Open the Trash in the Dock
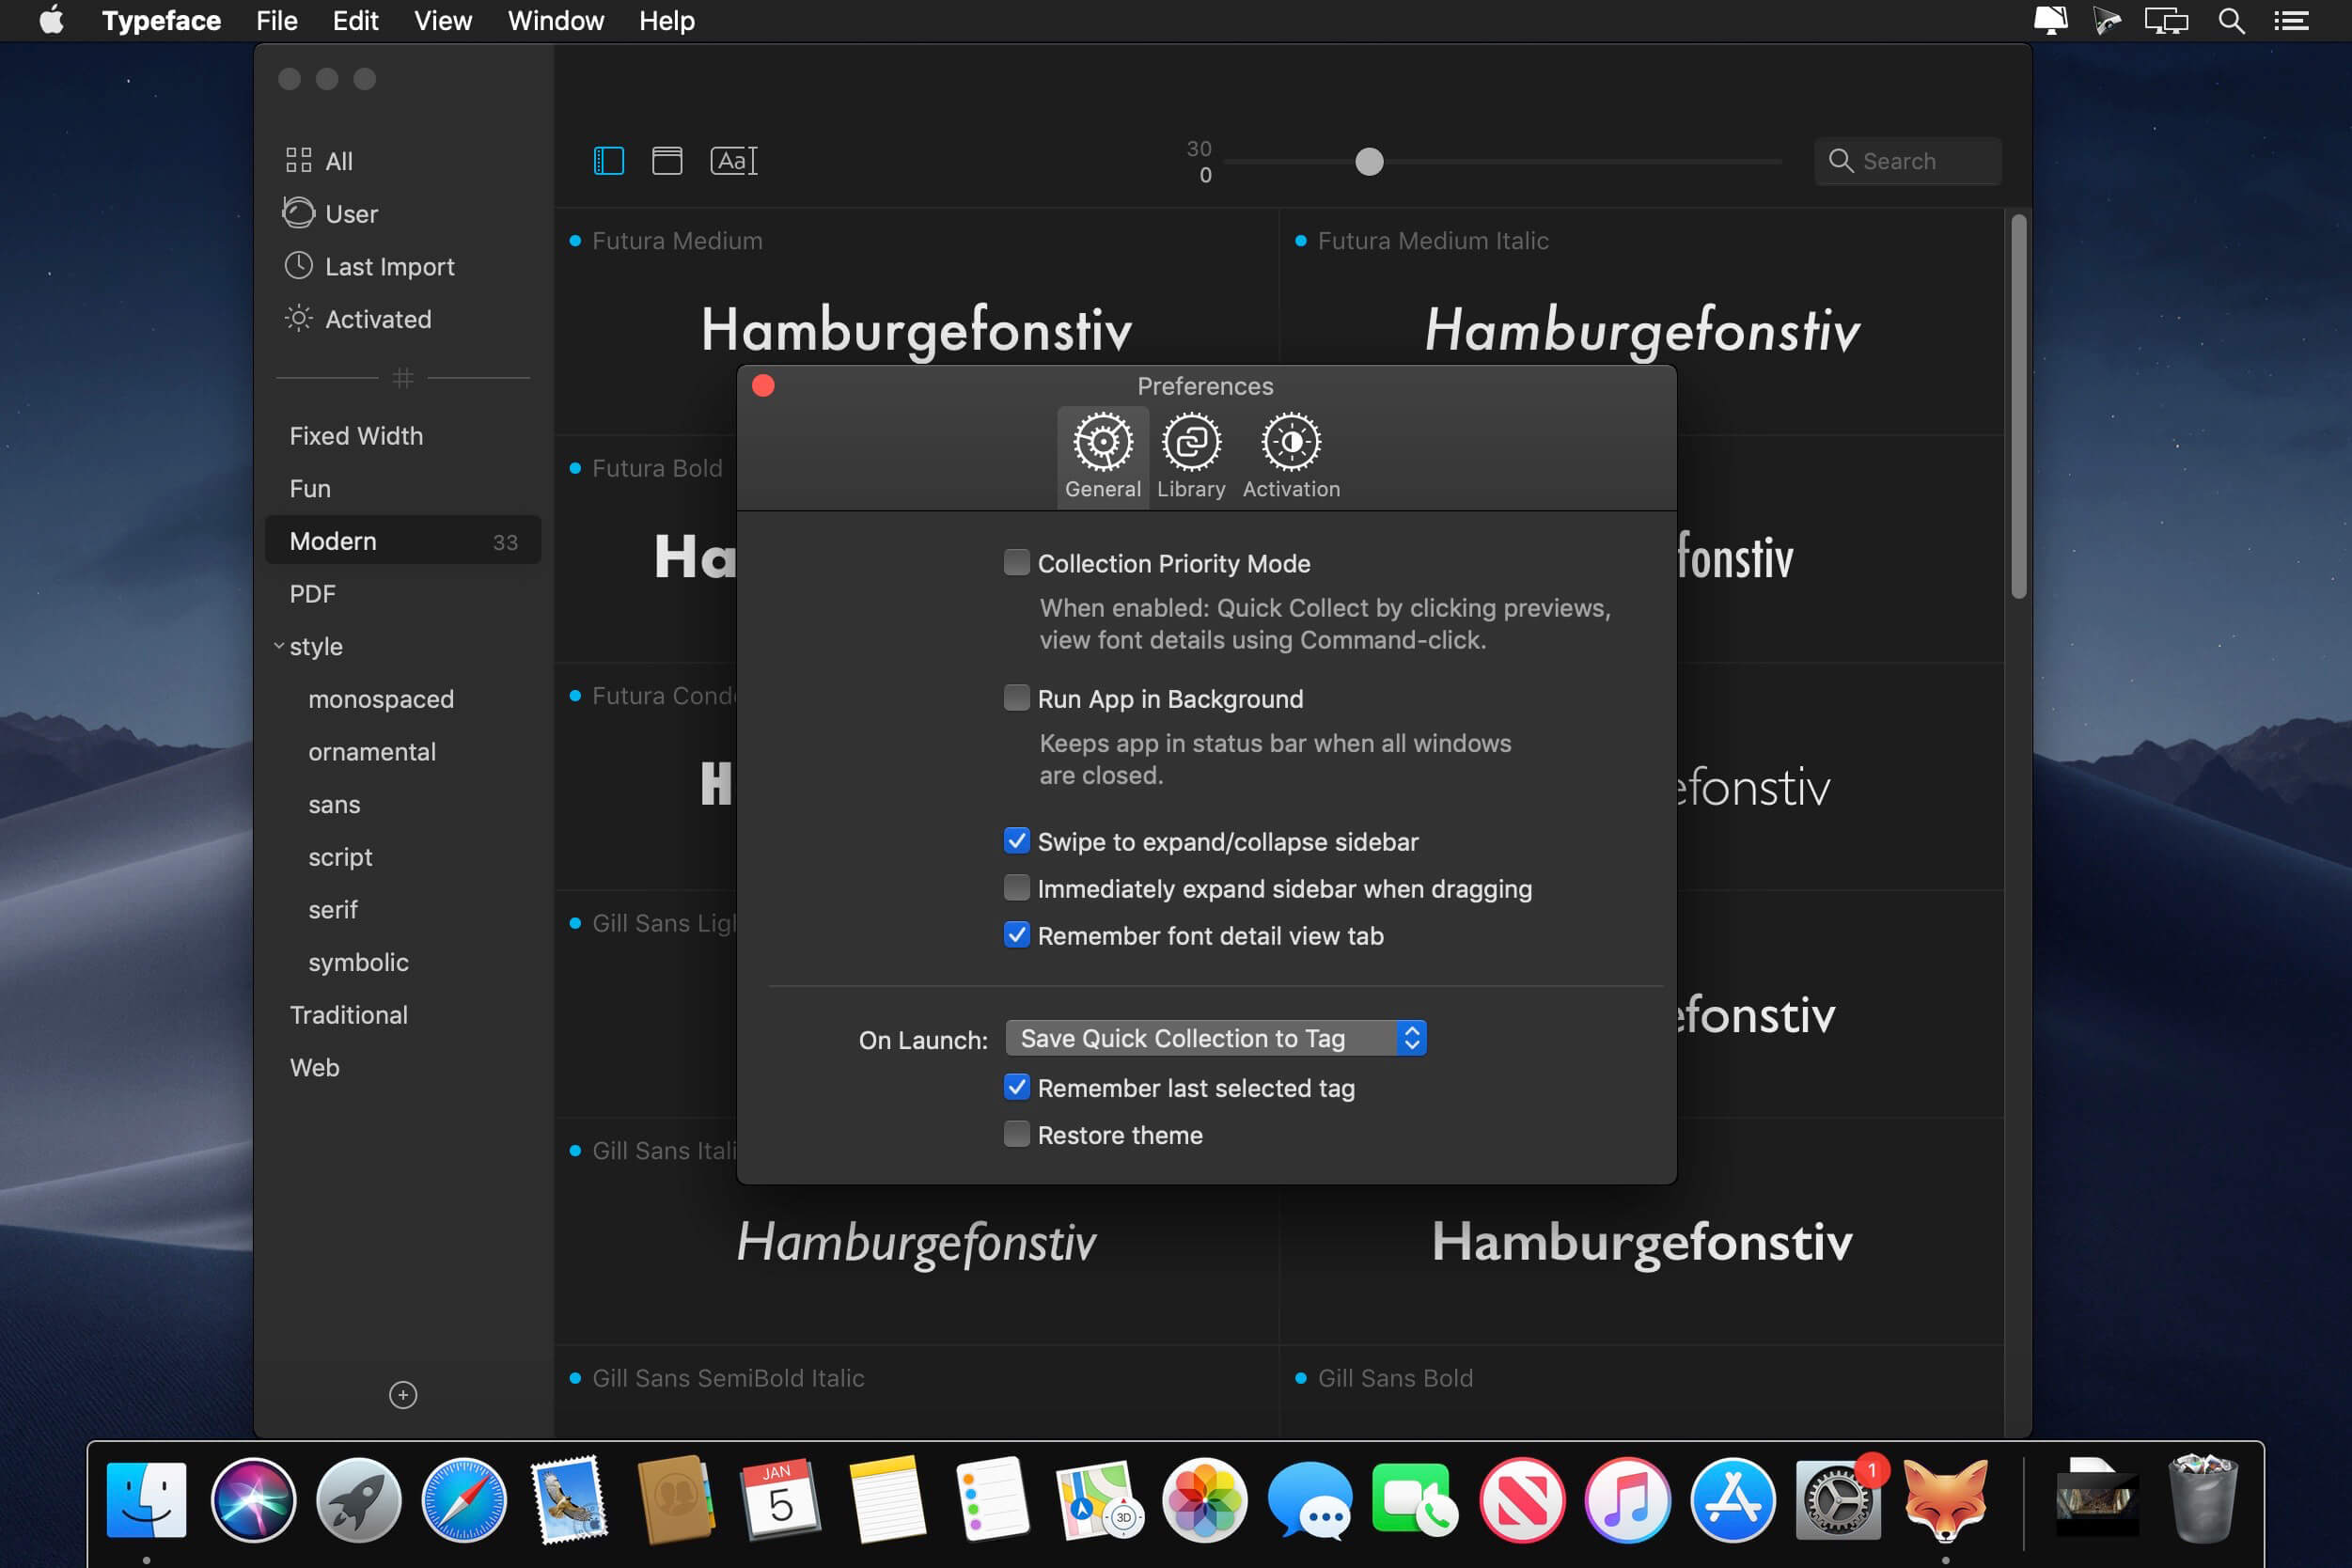Viewport: 2352px width, 1568px height. point(2202,1500)
